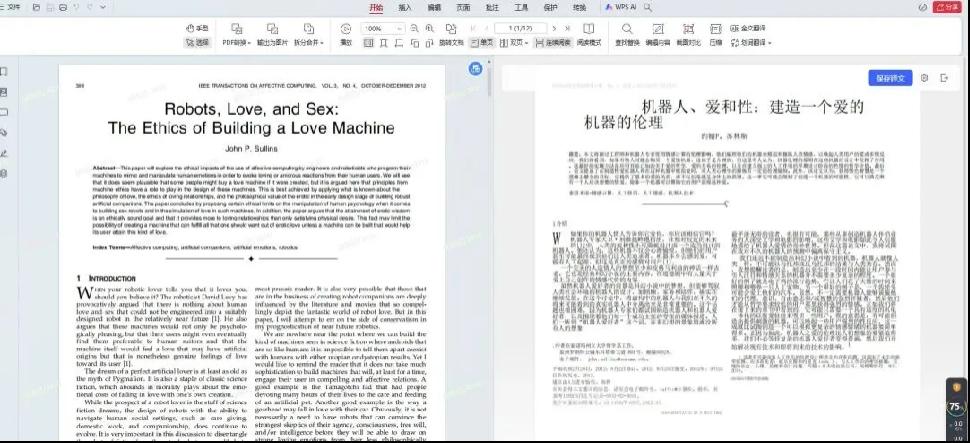Click the blue 保存译文 save translation button

click(x=890, y=78)
